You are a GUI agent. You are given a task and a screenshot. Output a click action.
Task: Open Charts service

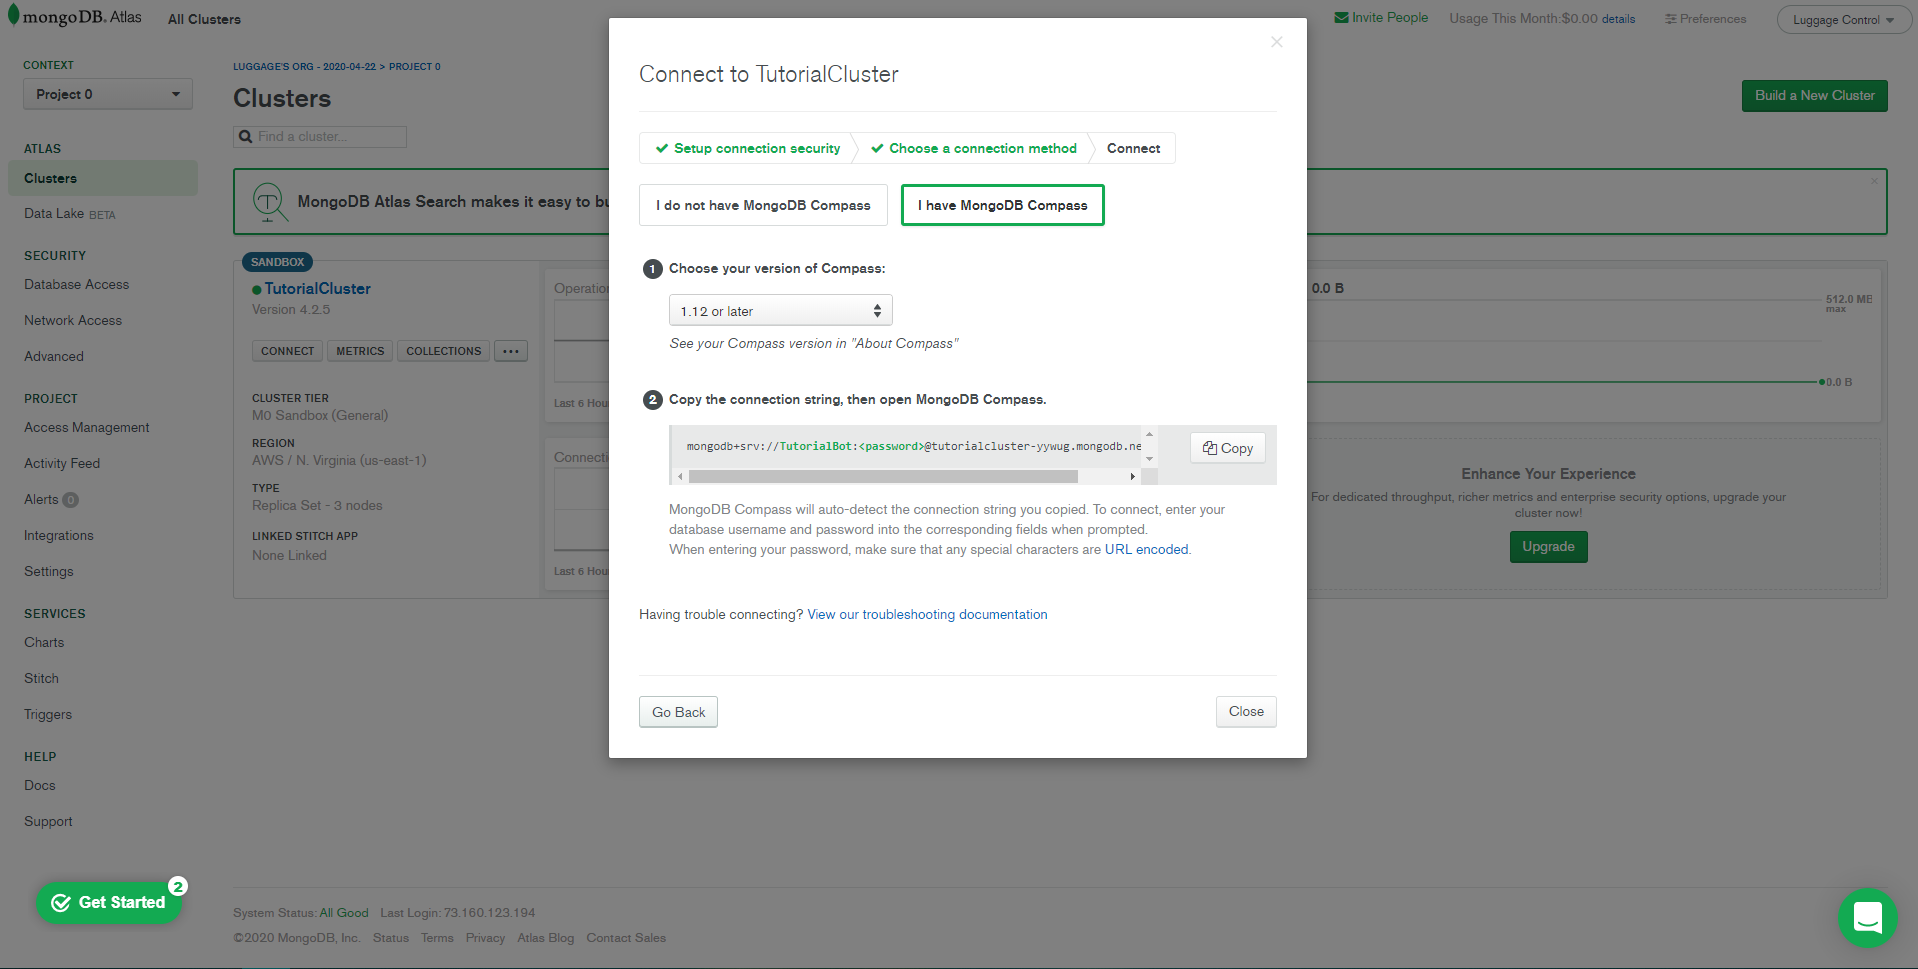pos(44,643)
